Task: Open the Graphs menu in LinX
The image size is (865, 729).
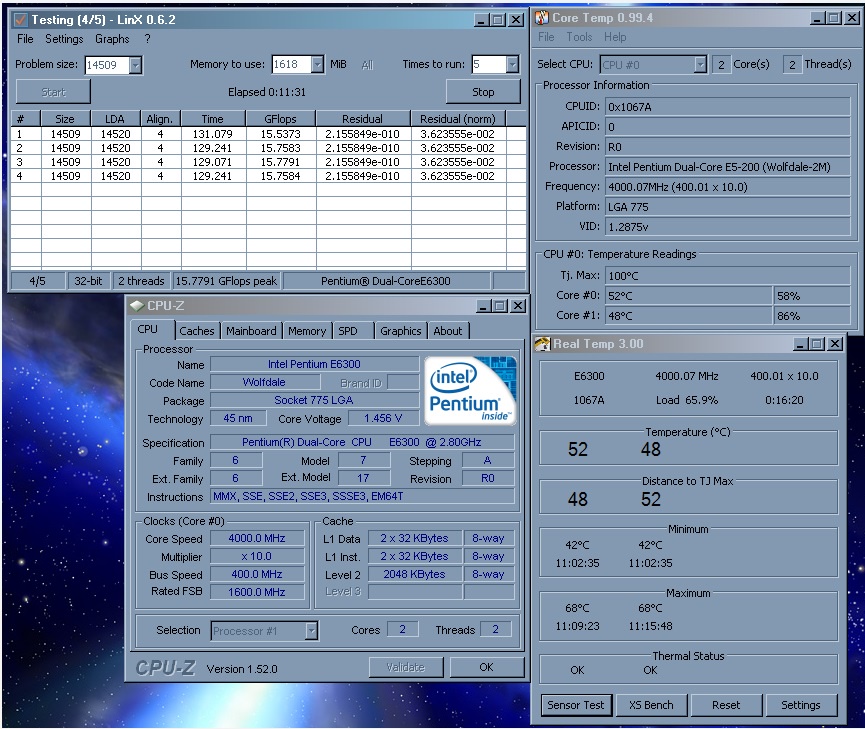Action: (x=112, y=39)
